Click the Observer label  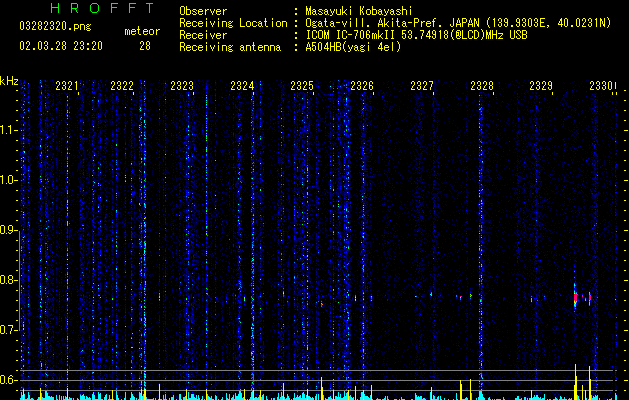coord(203,11)
